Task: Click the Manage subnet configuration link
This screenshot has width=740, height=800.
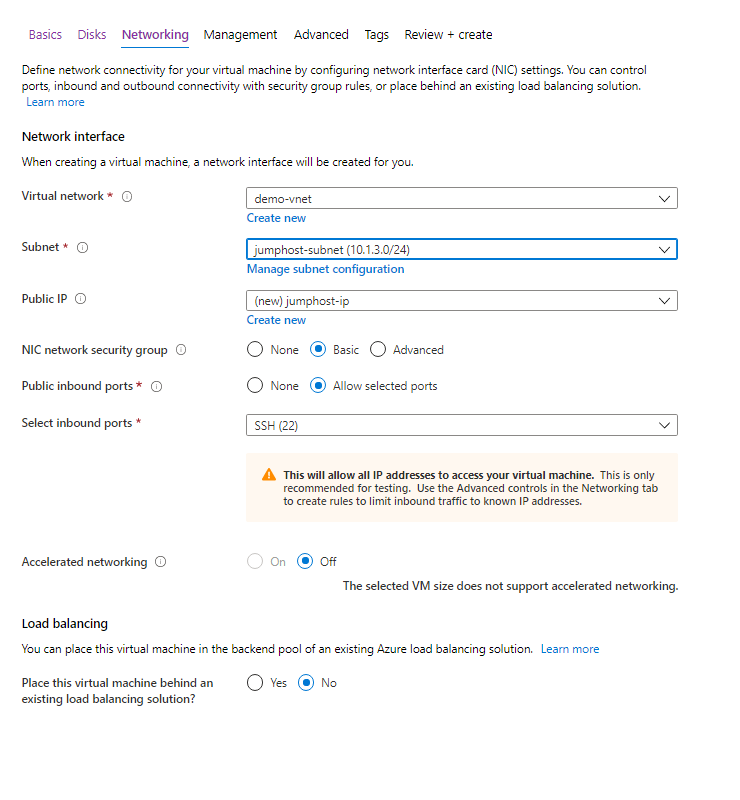Action: point(325,269)
